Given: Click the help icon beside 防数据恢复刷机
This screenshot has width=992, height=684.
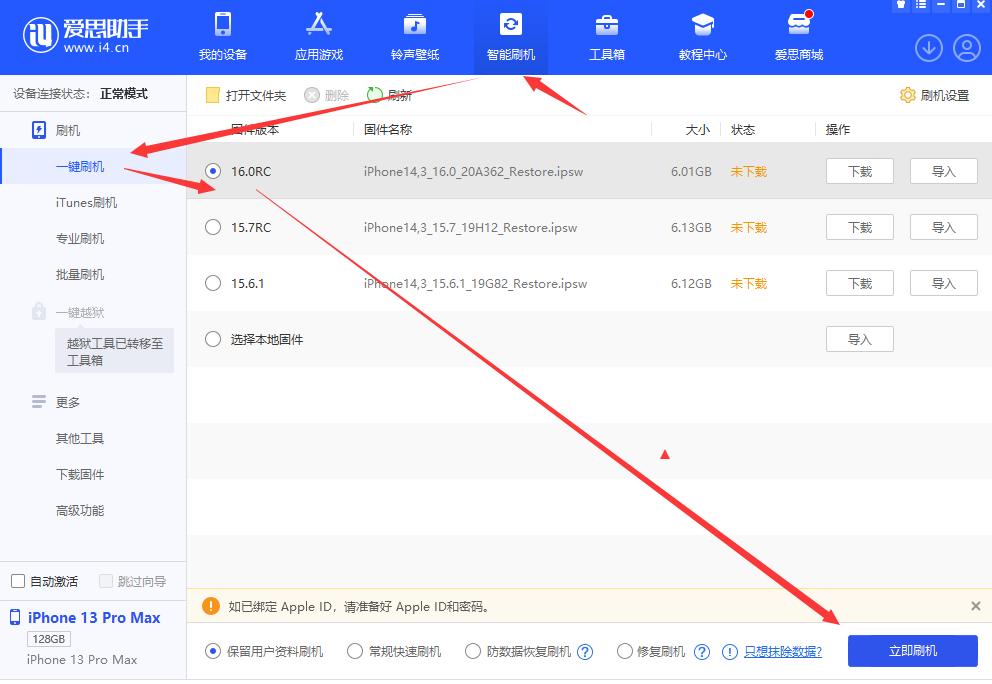Looking at the screenshot, I should [586, 652].
